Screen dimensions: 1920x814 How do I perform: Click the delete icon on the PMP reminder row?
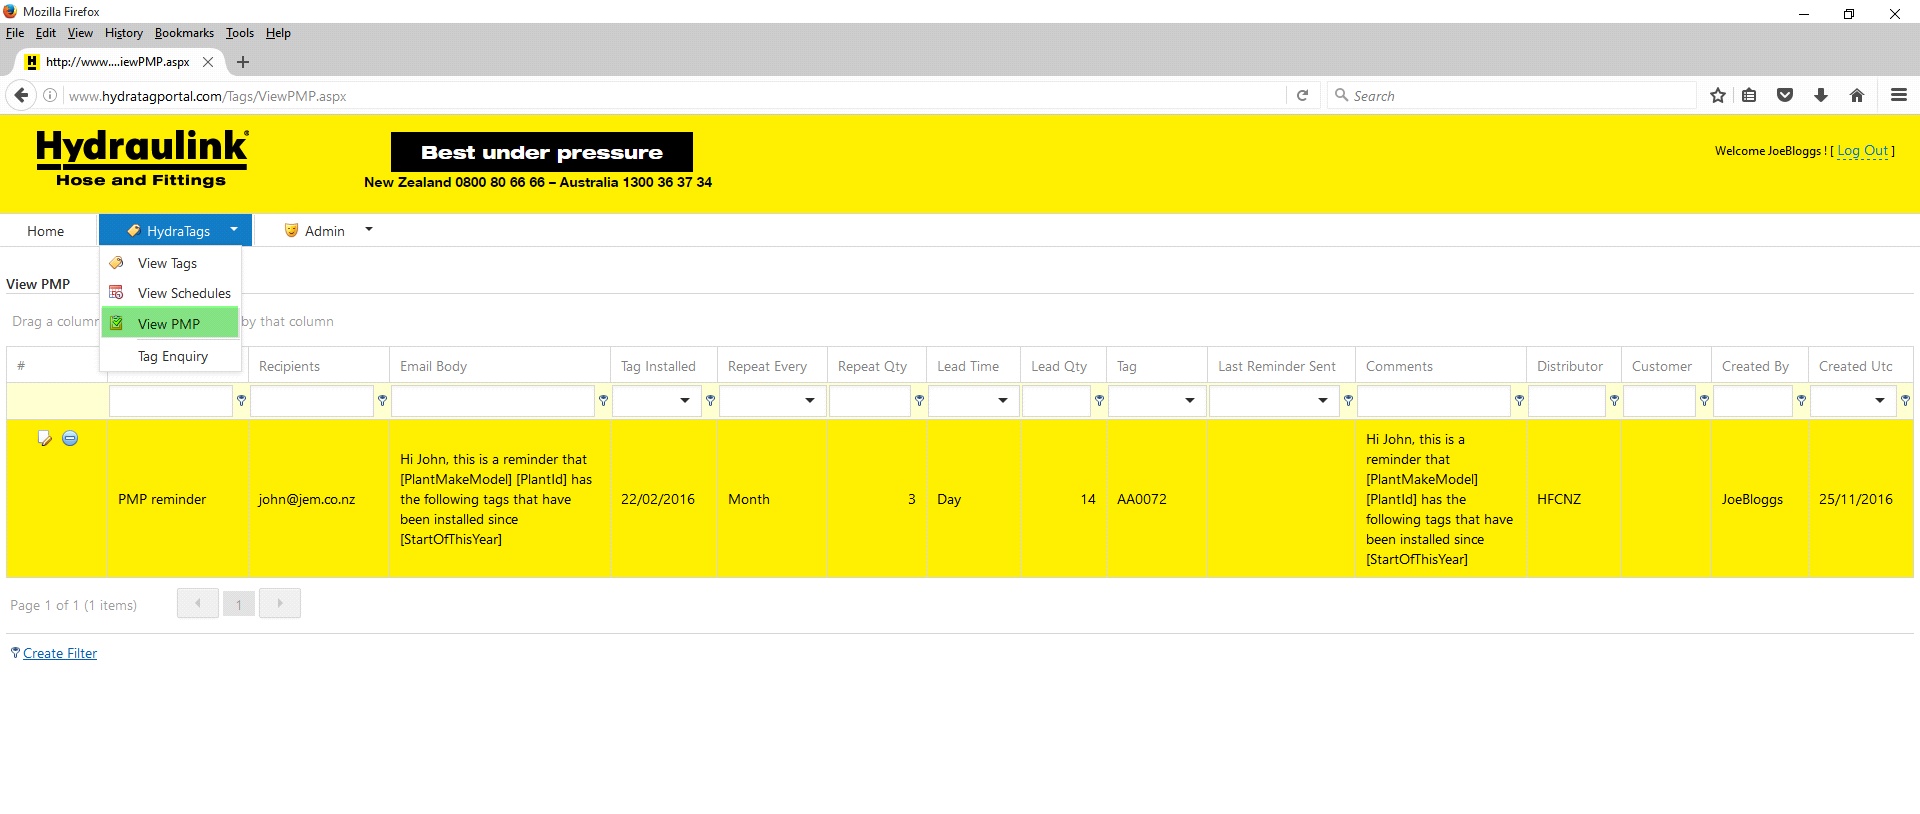pyautogui.click(x=70, y=438)
